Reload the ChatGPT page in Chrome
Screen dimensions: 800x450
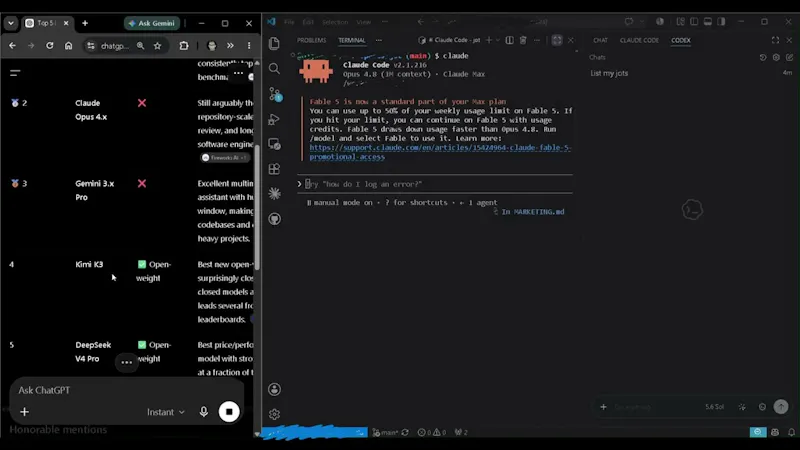[49, 45]
